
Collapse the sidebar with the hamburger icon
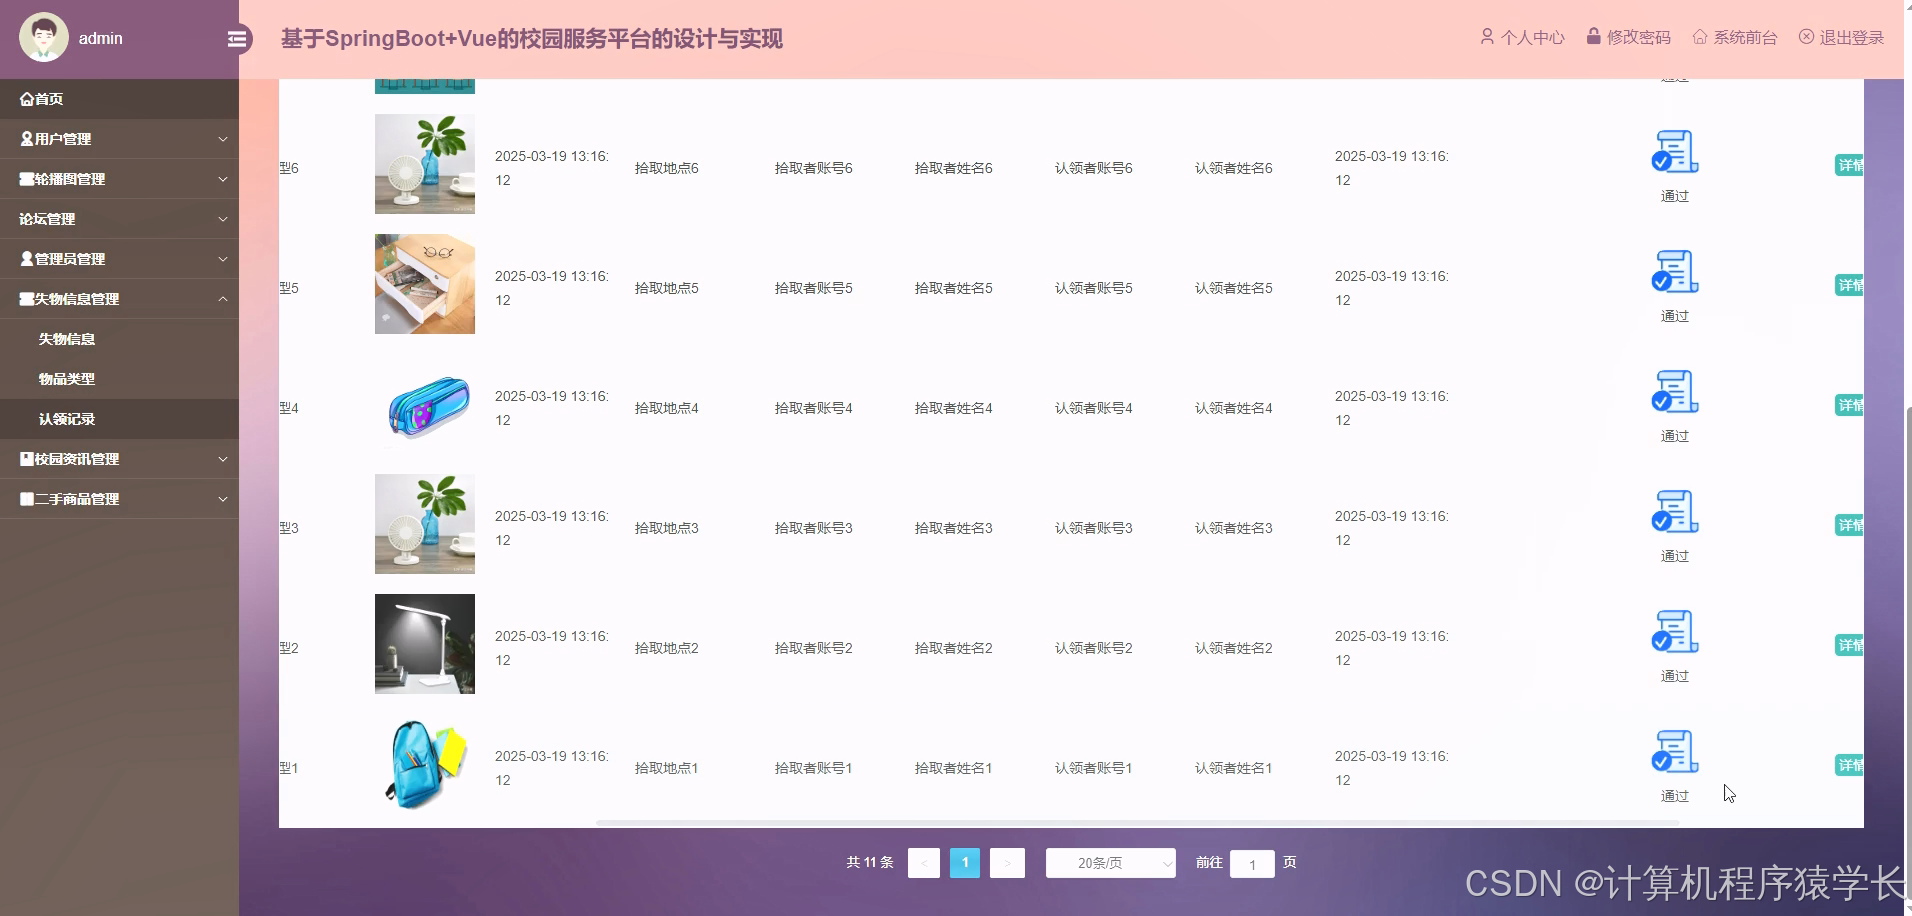pyautogui.click(x=237, y=38)
